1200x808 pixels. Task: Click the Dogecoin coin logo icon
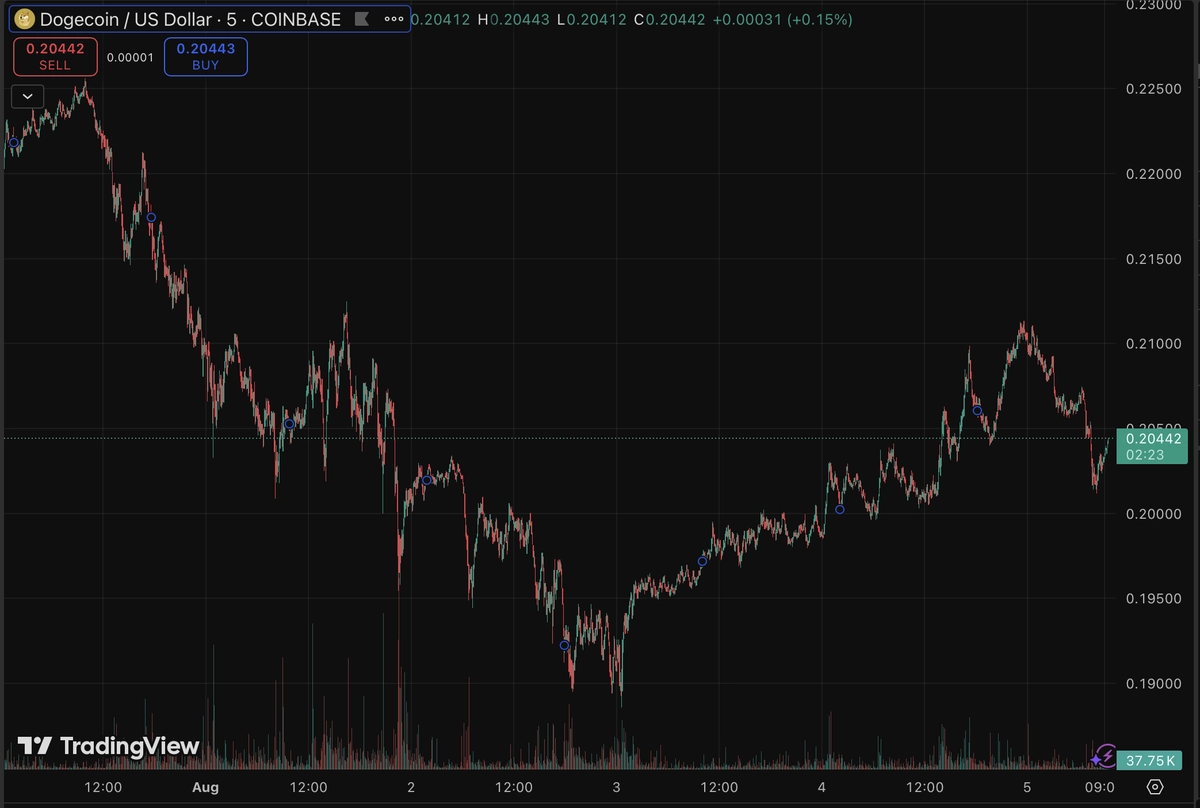[22, 19]
